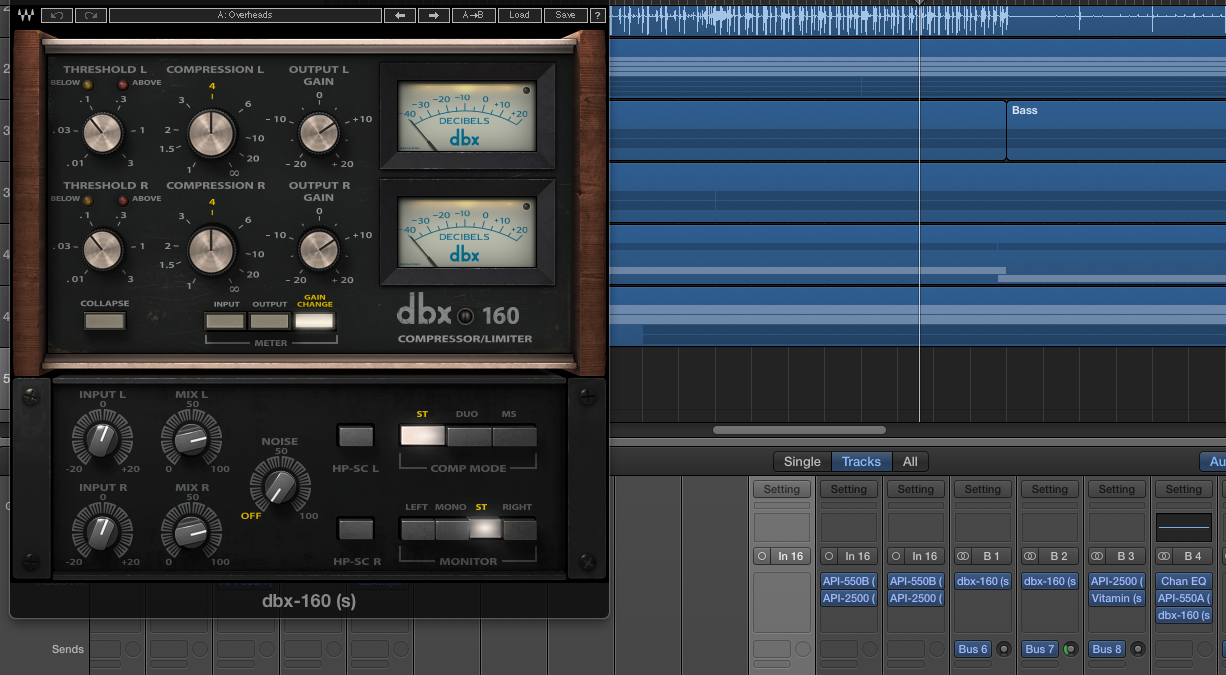Undo the last plugin change

(58, 15)
